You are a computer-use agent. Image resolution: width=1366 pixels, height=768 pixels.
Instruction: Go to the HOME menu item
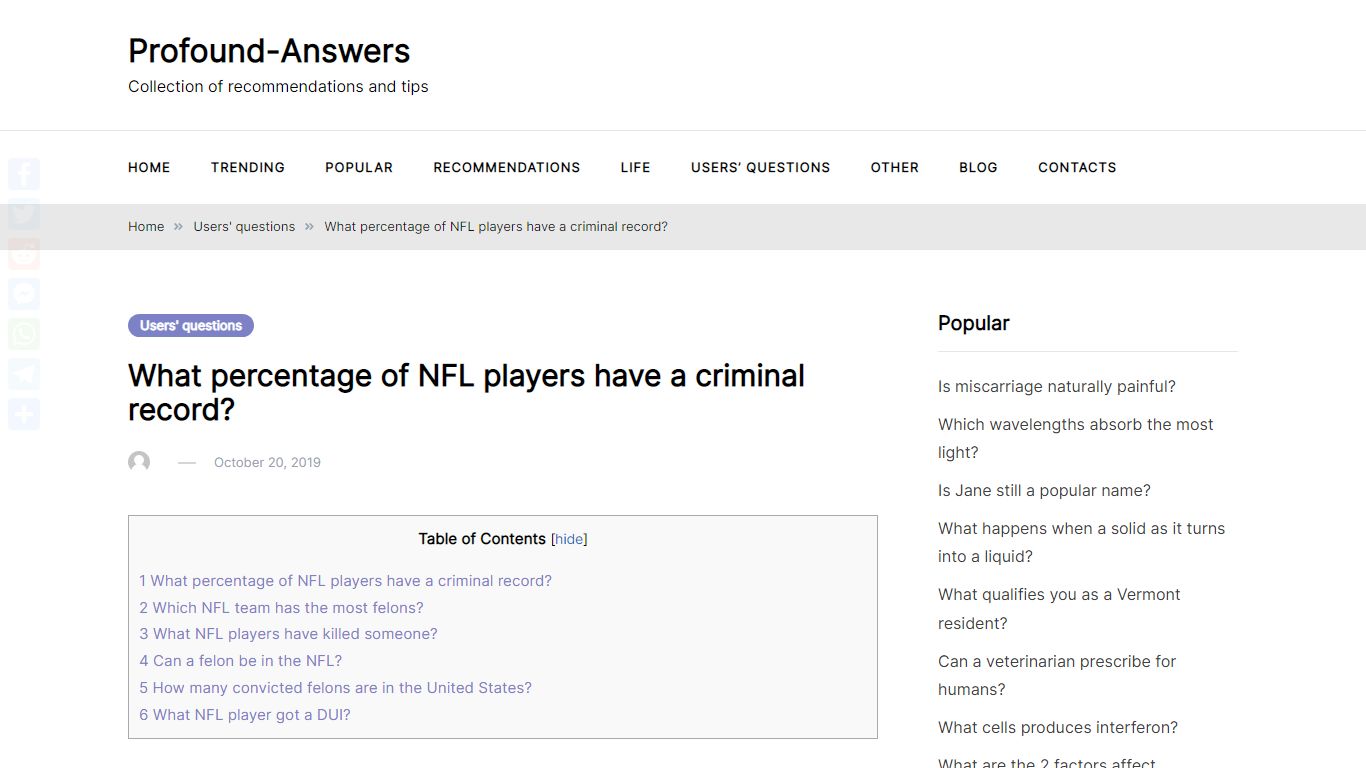(149, 167)
